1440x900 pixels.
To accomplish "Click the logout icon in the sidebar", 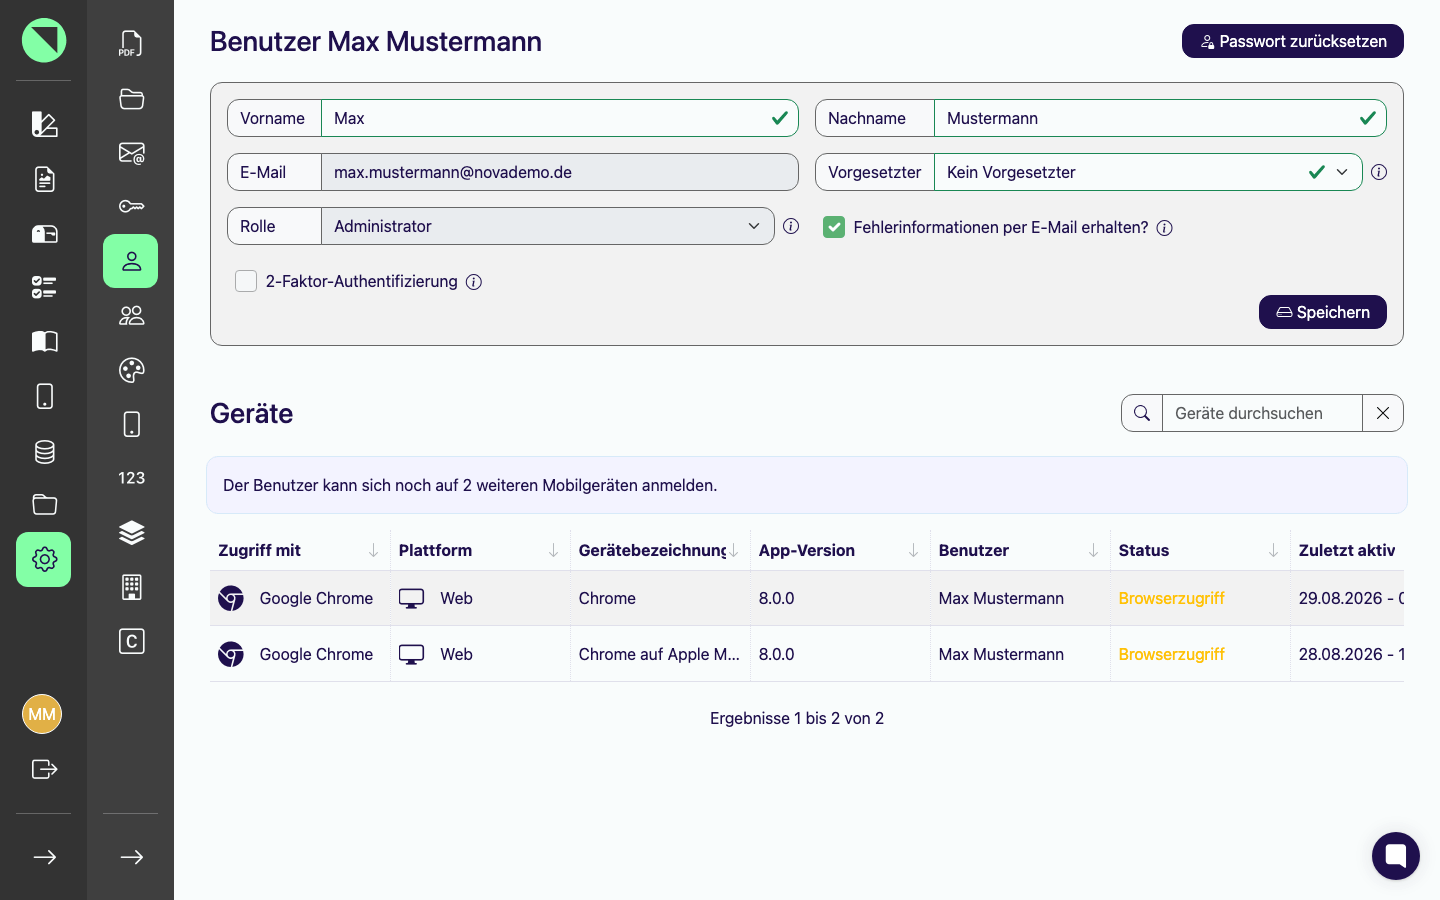I will pos(44,769).
